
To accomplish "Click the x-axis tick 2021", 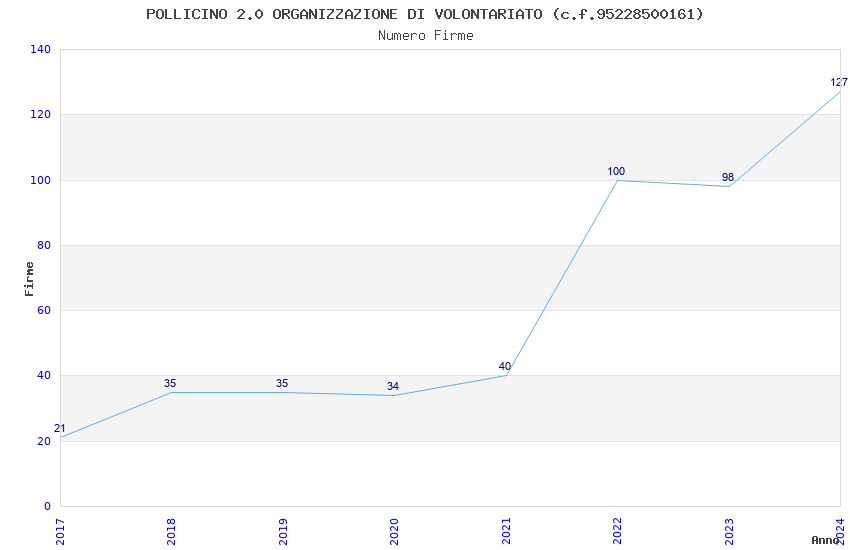I will (x=506, y=531).
